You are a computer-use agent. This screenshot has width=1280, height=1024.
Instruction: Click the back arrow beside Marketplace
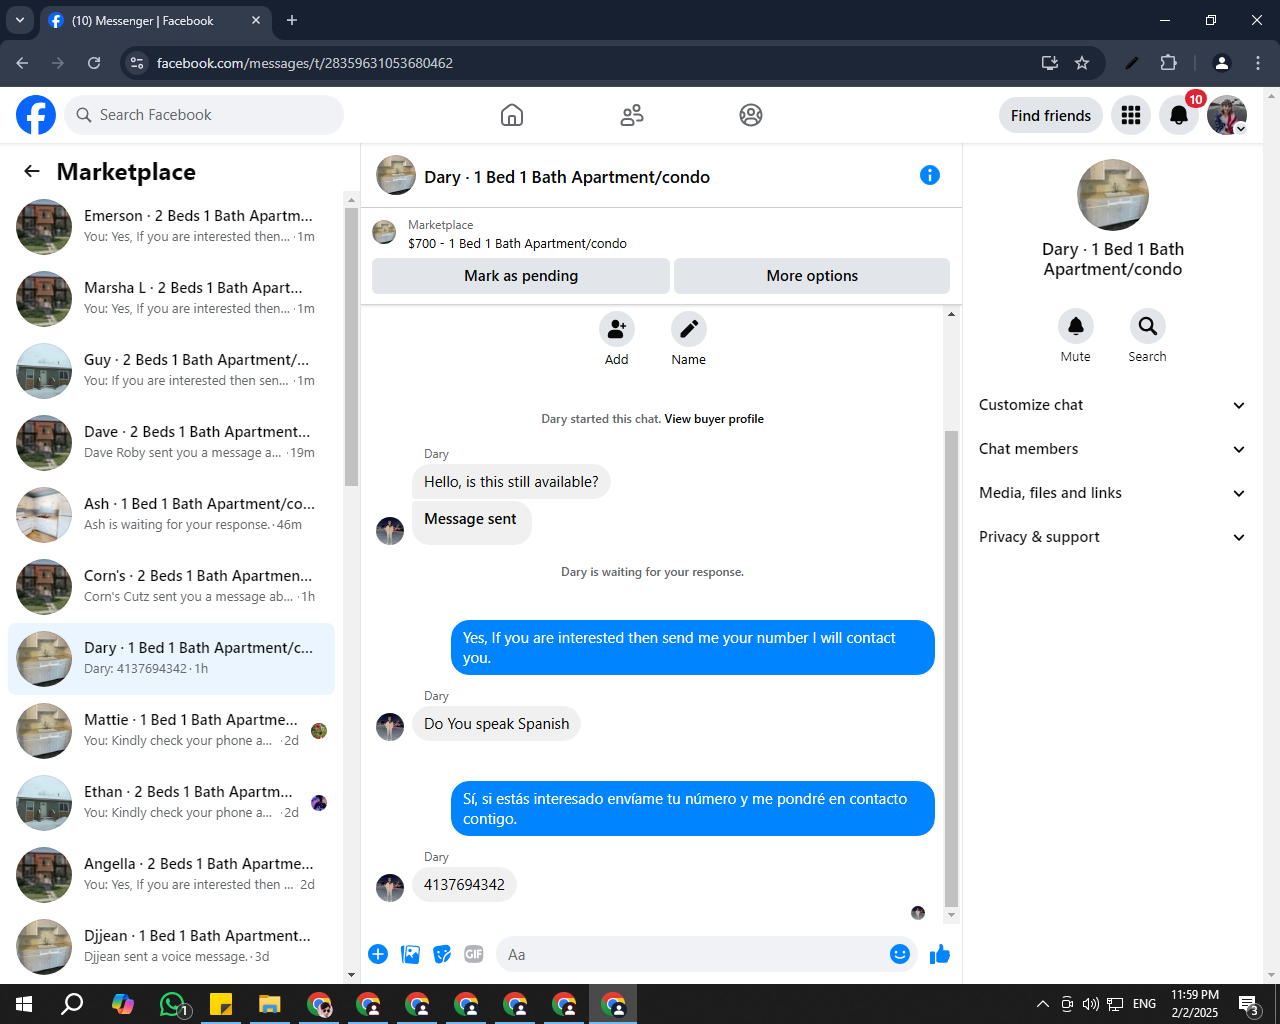pos(32,171)
